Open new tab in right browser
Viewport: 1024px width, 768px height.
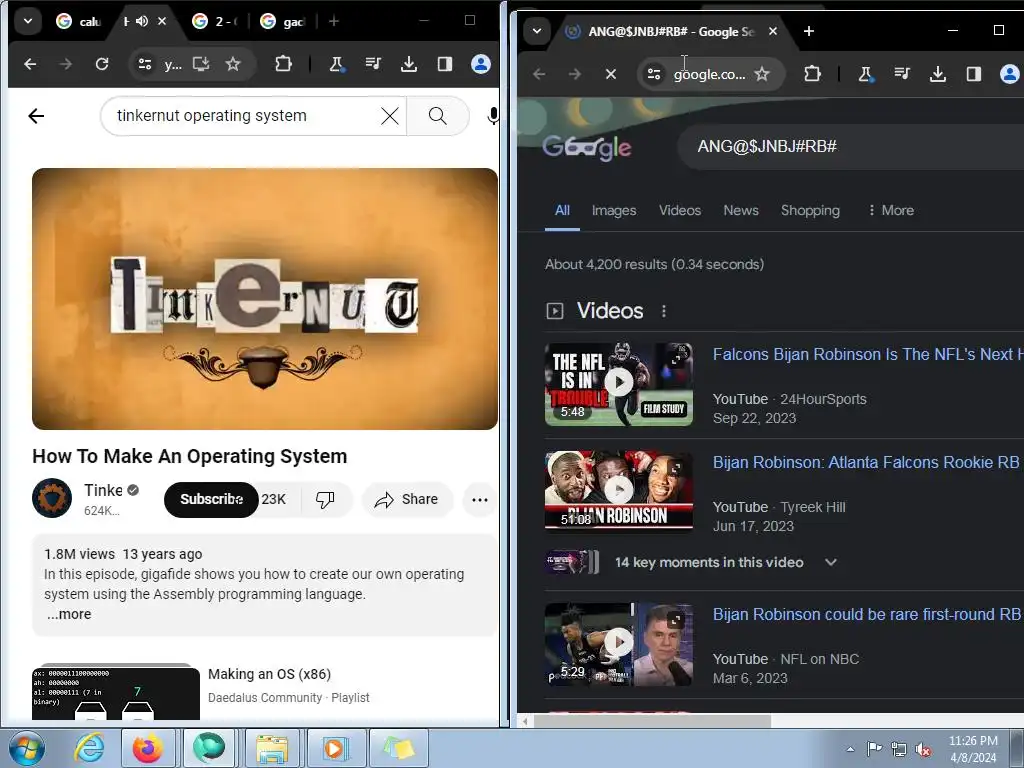[x=809, y=31]
